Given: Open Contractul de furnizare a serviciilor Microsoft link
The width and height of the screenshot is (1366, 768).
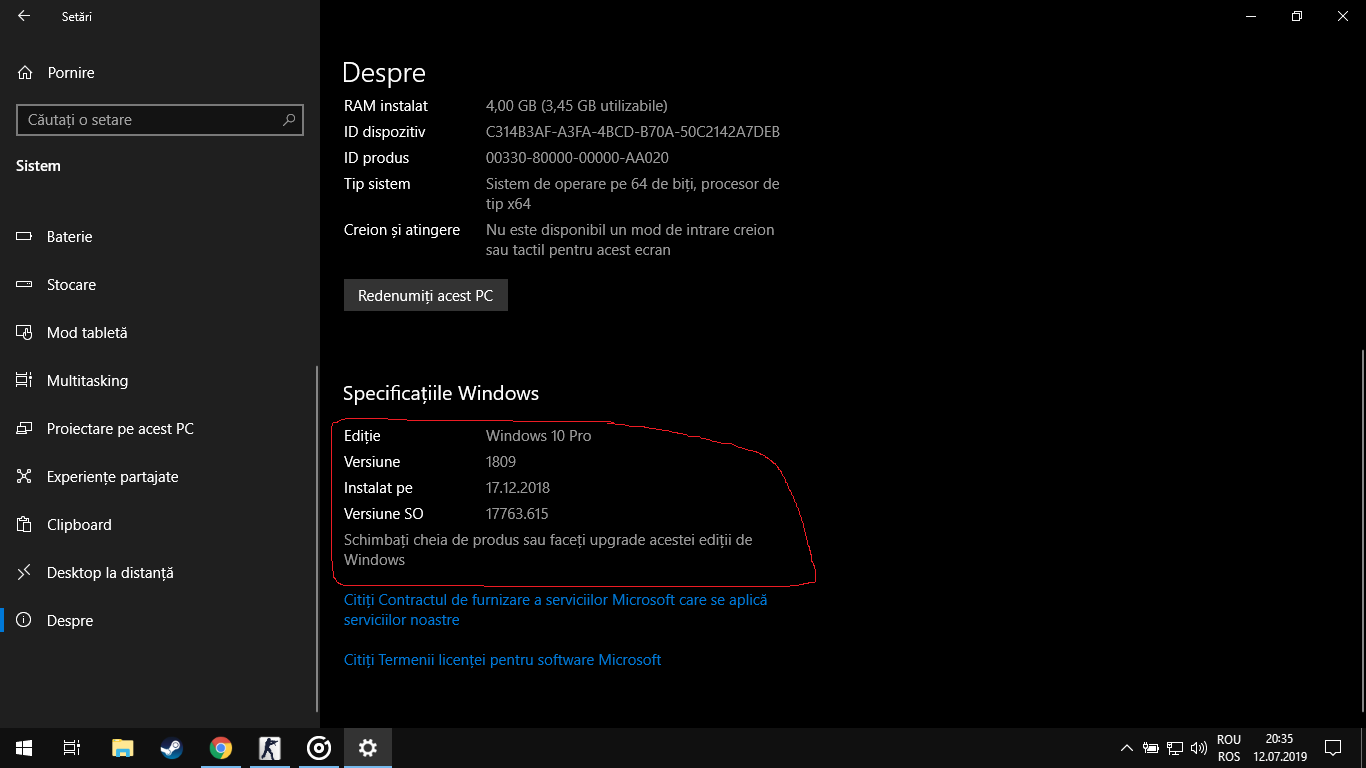Looking at the screenshot, I should pos(555,610).
